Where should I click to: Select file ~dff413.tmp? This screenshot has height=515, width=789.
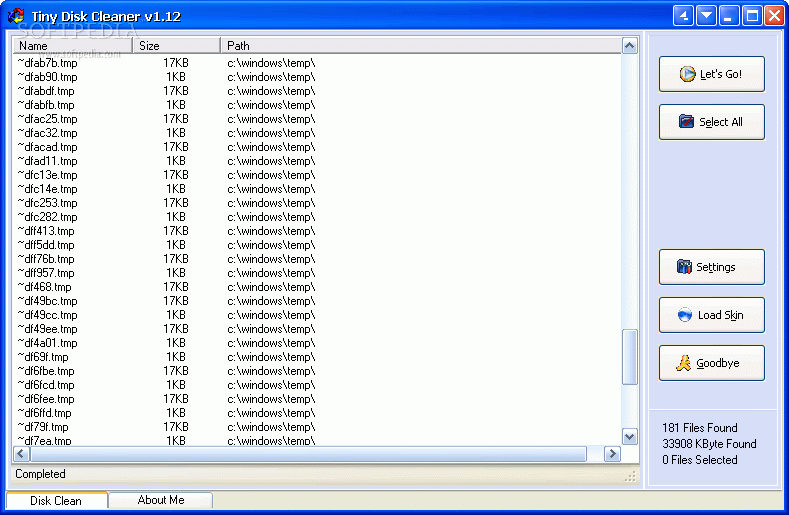(46, 231)
